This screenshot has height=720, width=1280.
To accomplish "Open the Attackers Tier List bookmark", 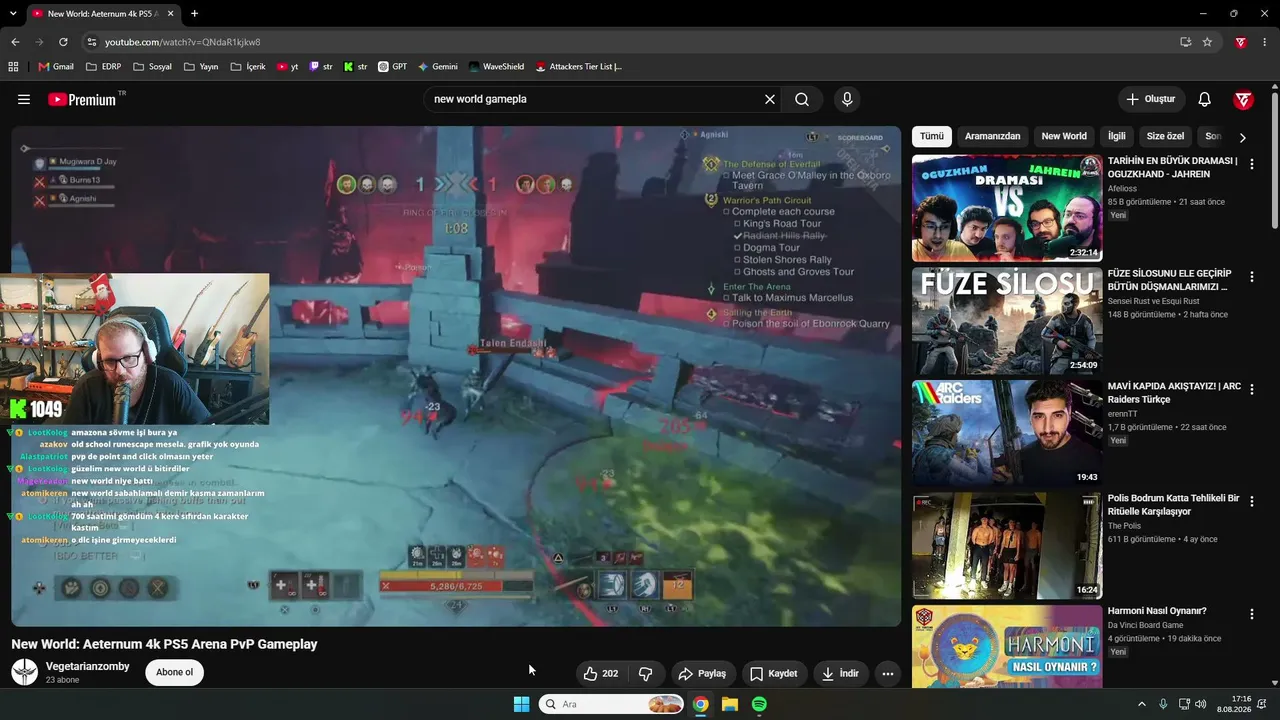I will click(579, 67).
